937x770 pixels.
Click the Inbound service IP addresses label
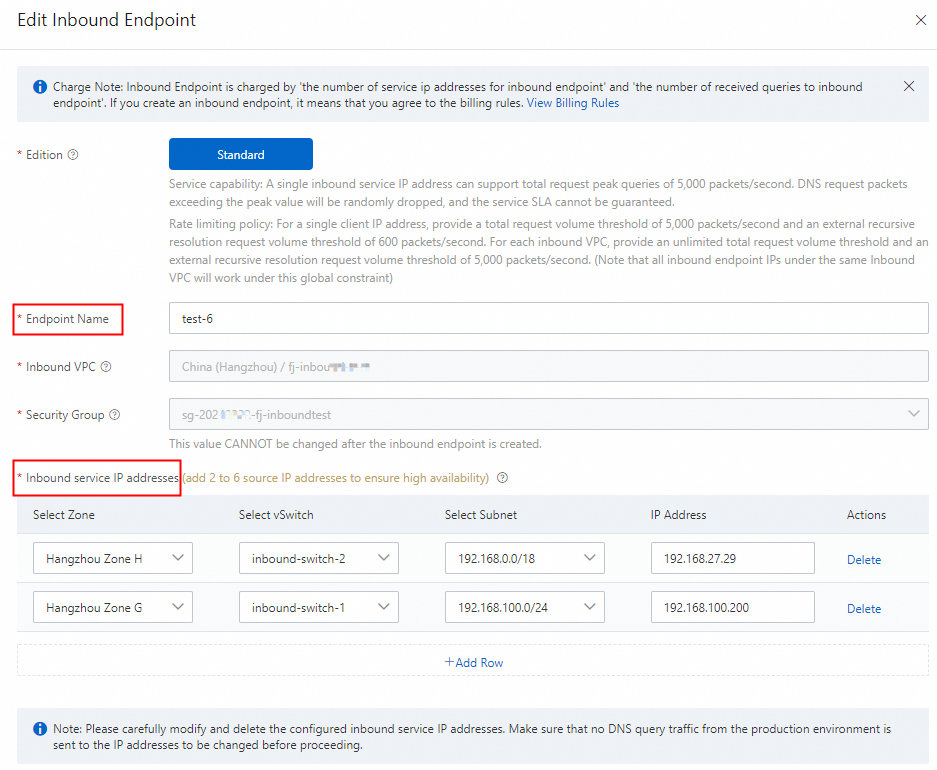click(102, 478)
